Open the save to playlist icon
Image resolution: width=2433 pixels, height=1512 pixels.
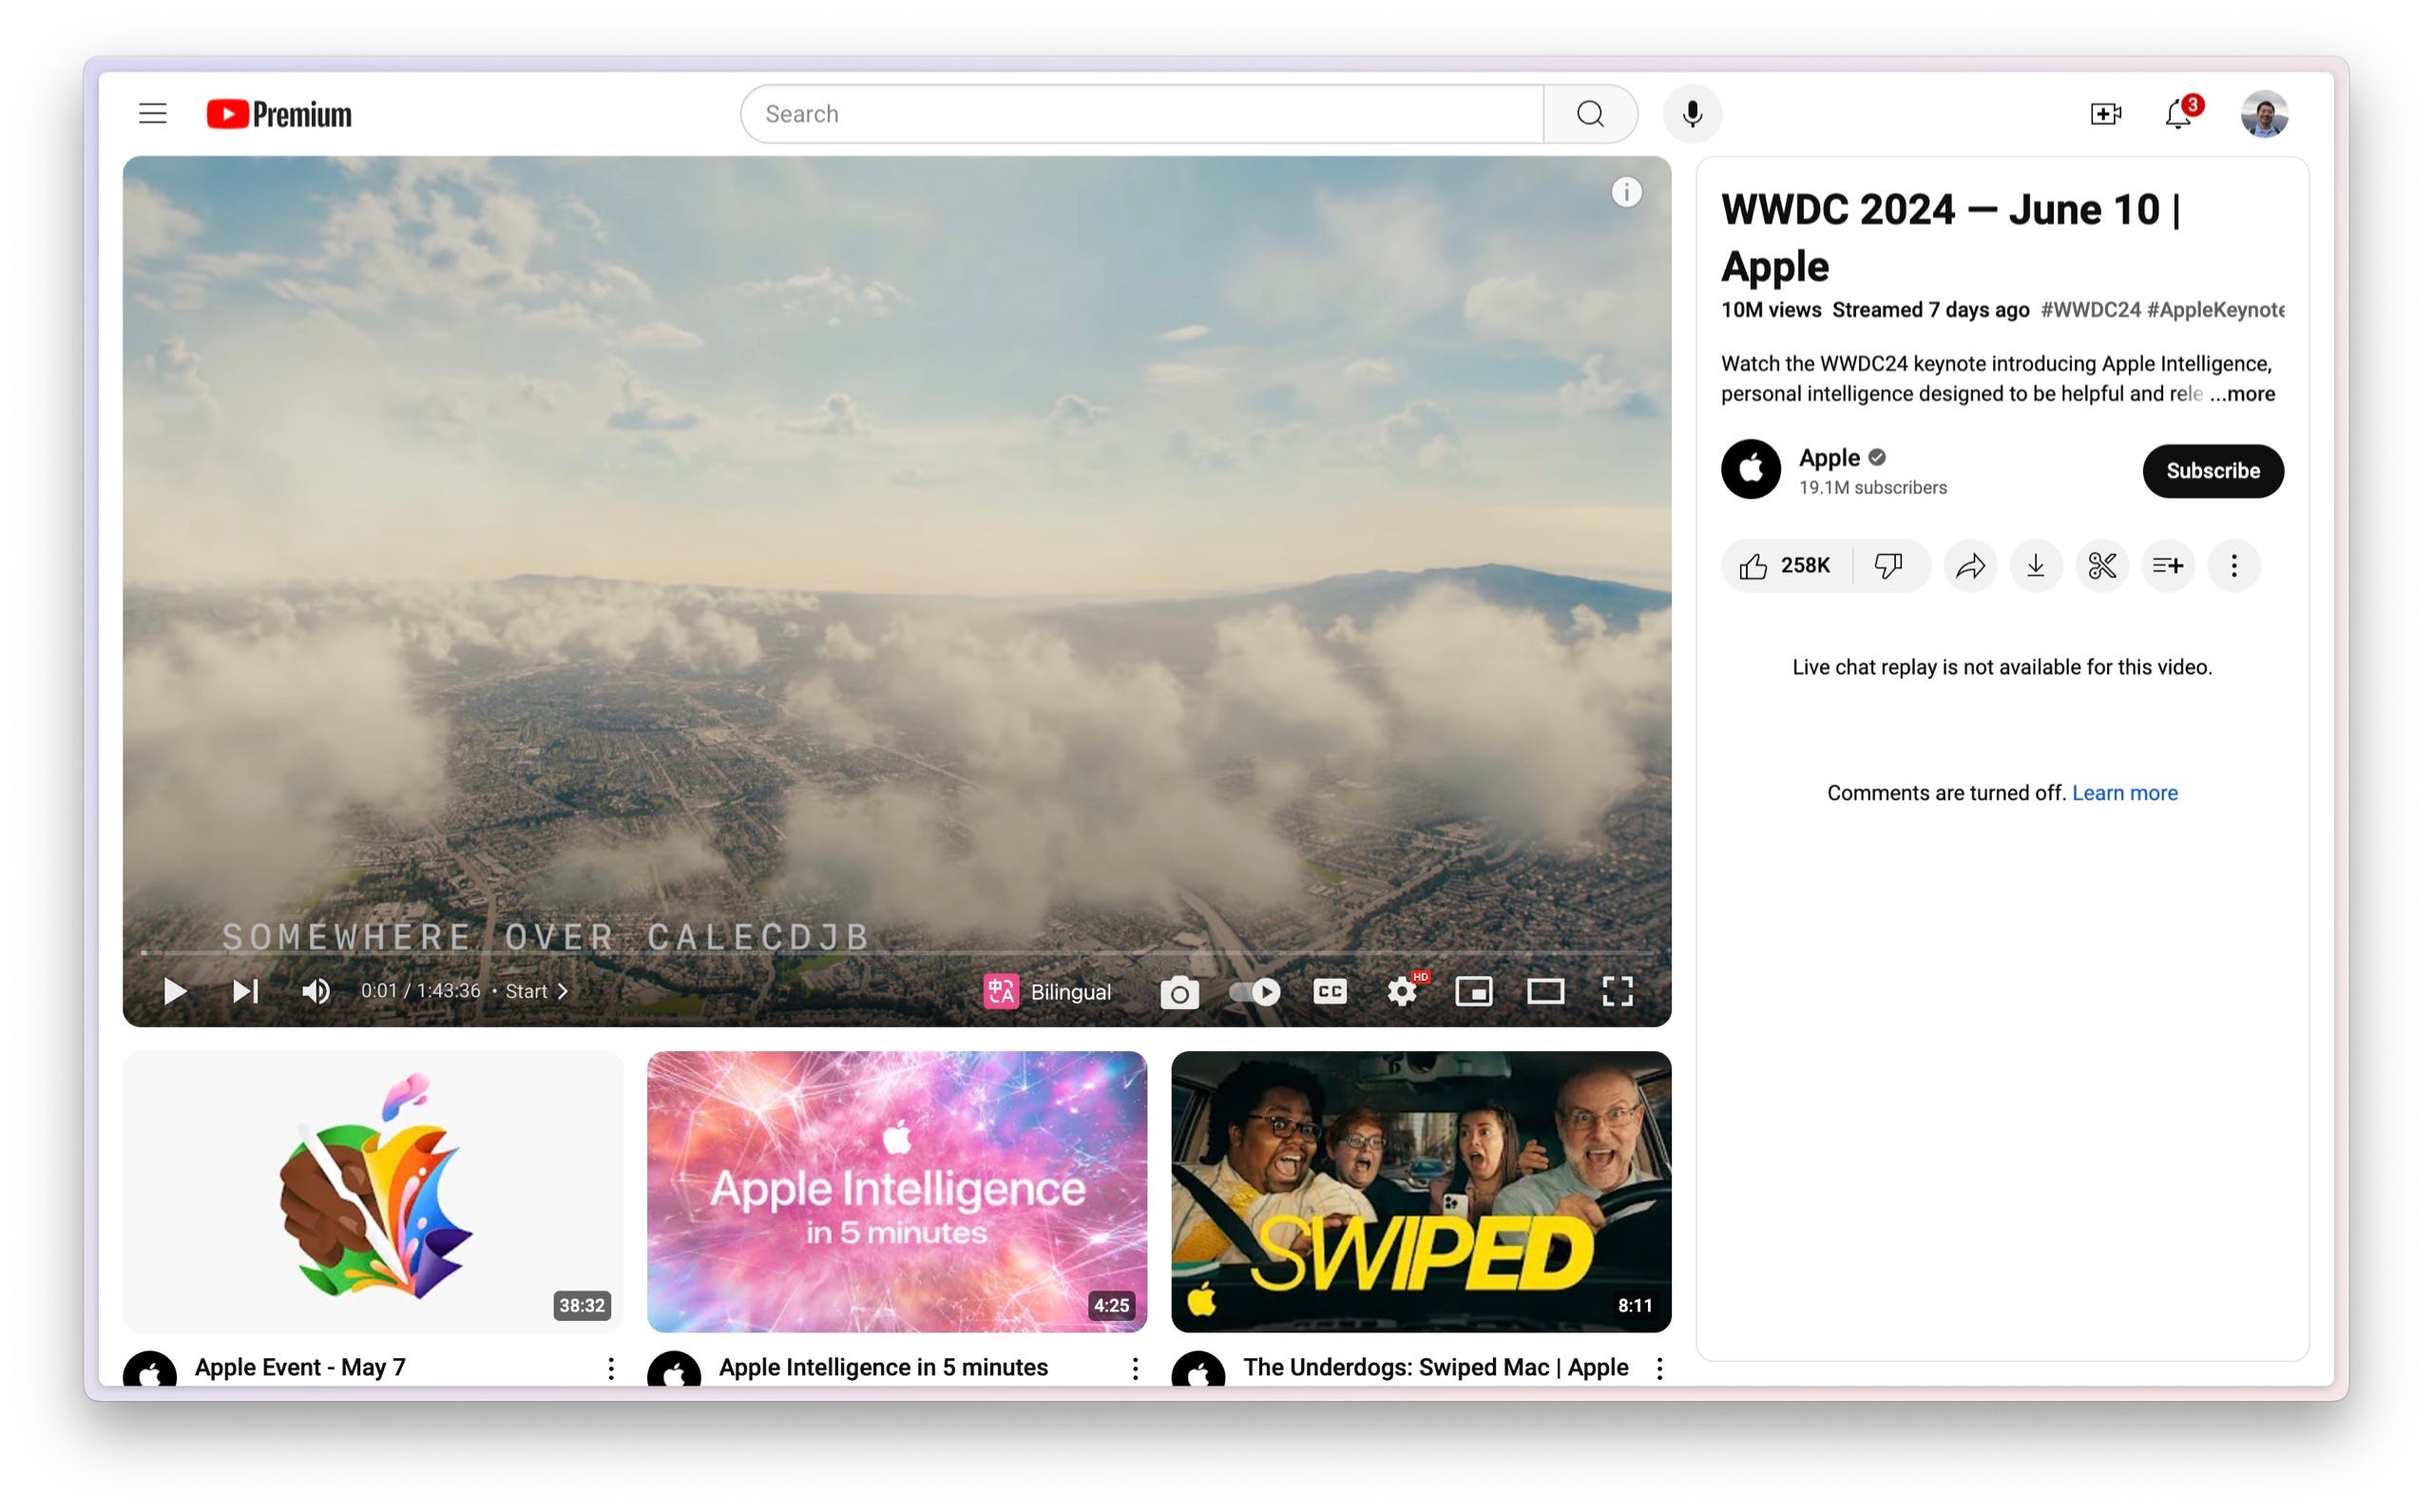(2167, 566)
